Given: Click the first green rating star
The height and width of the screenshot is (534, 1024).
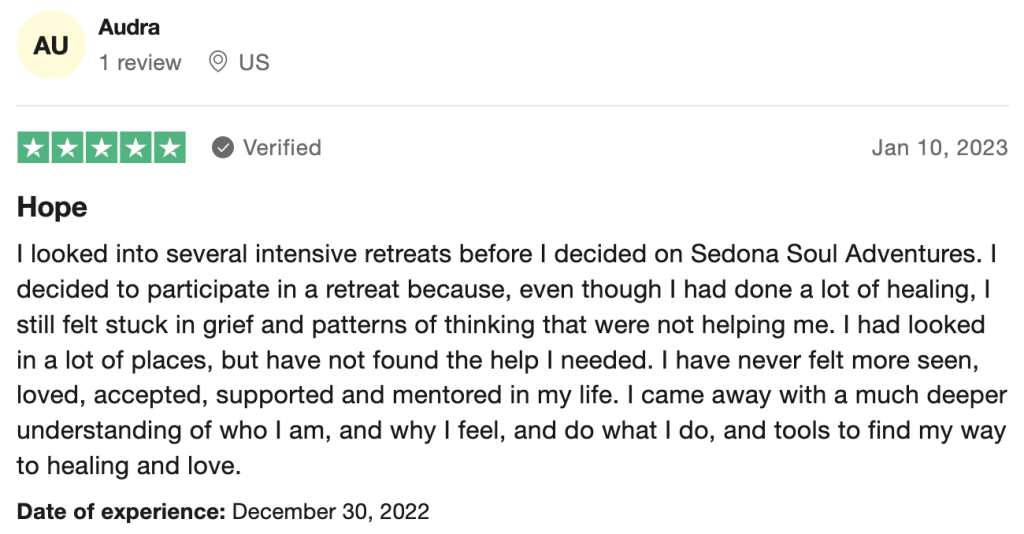Looking at the screenshot, I should [33, 148].
